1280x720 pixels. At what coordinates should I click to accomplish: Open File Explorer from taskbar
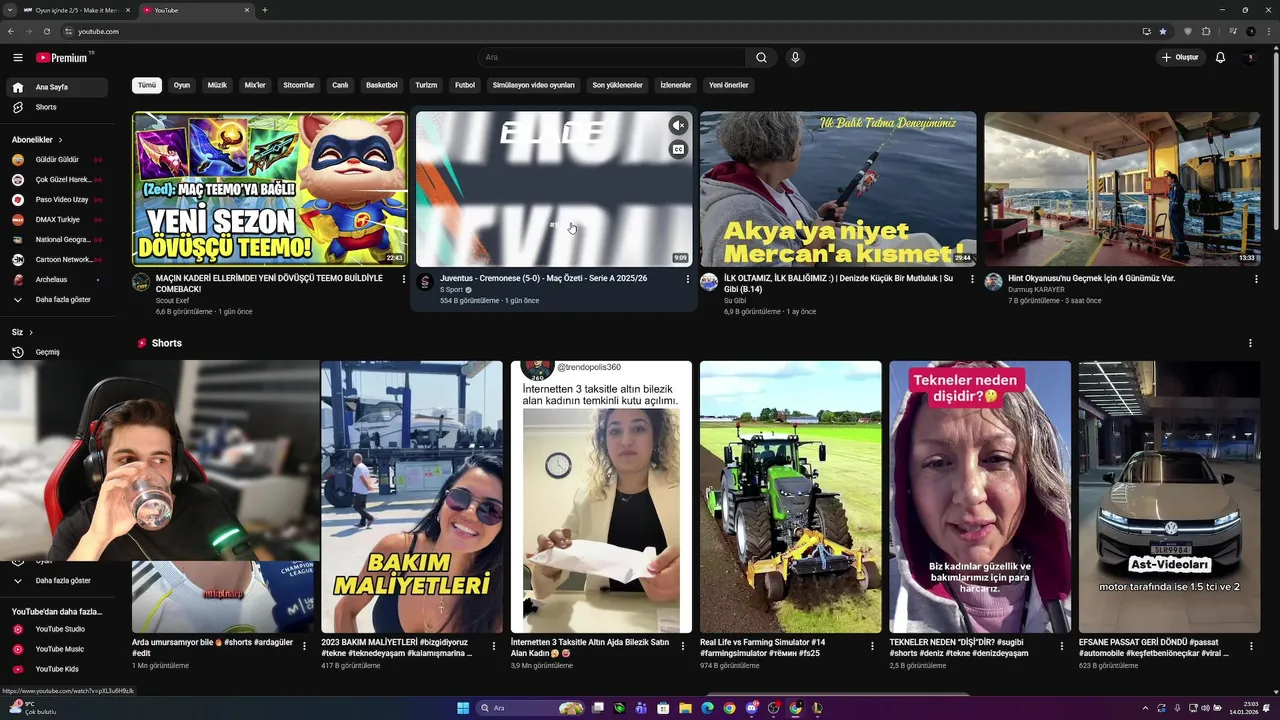[x=686, y=708]
